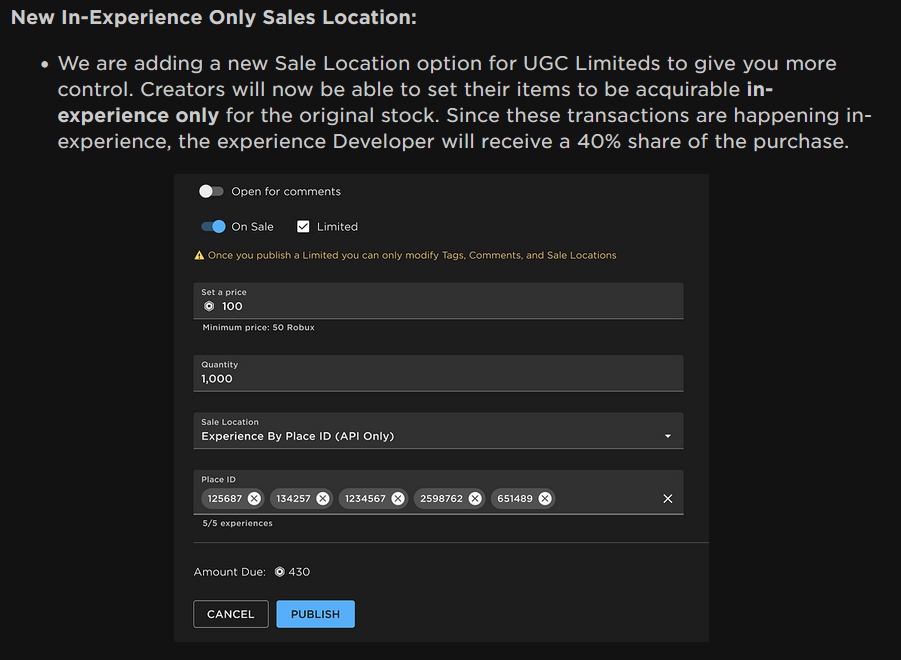Click the Cancel button
The height and width of the screenshot is (660, 901).
[x=230, y=614]
